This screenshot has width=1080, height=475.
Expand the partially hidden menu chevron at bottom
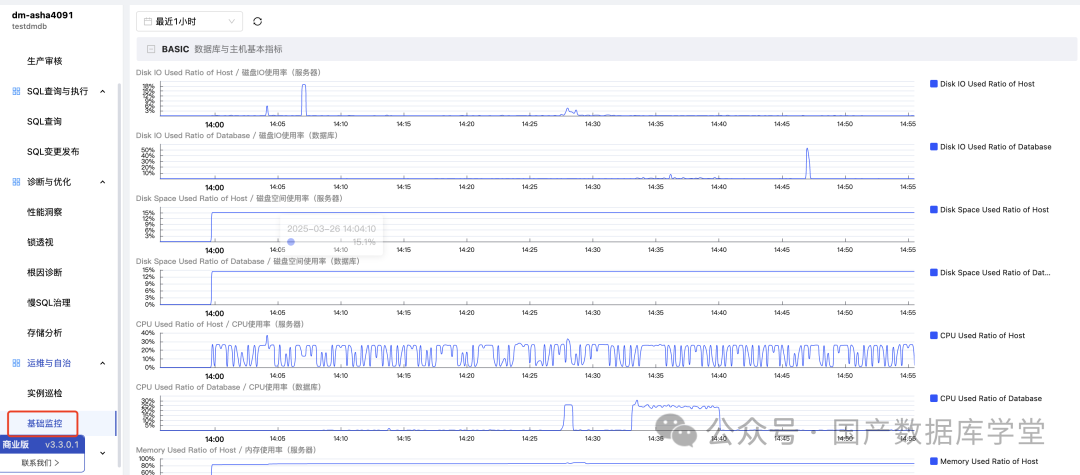103,453
